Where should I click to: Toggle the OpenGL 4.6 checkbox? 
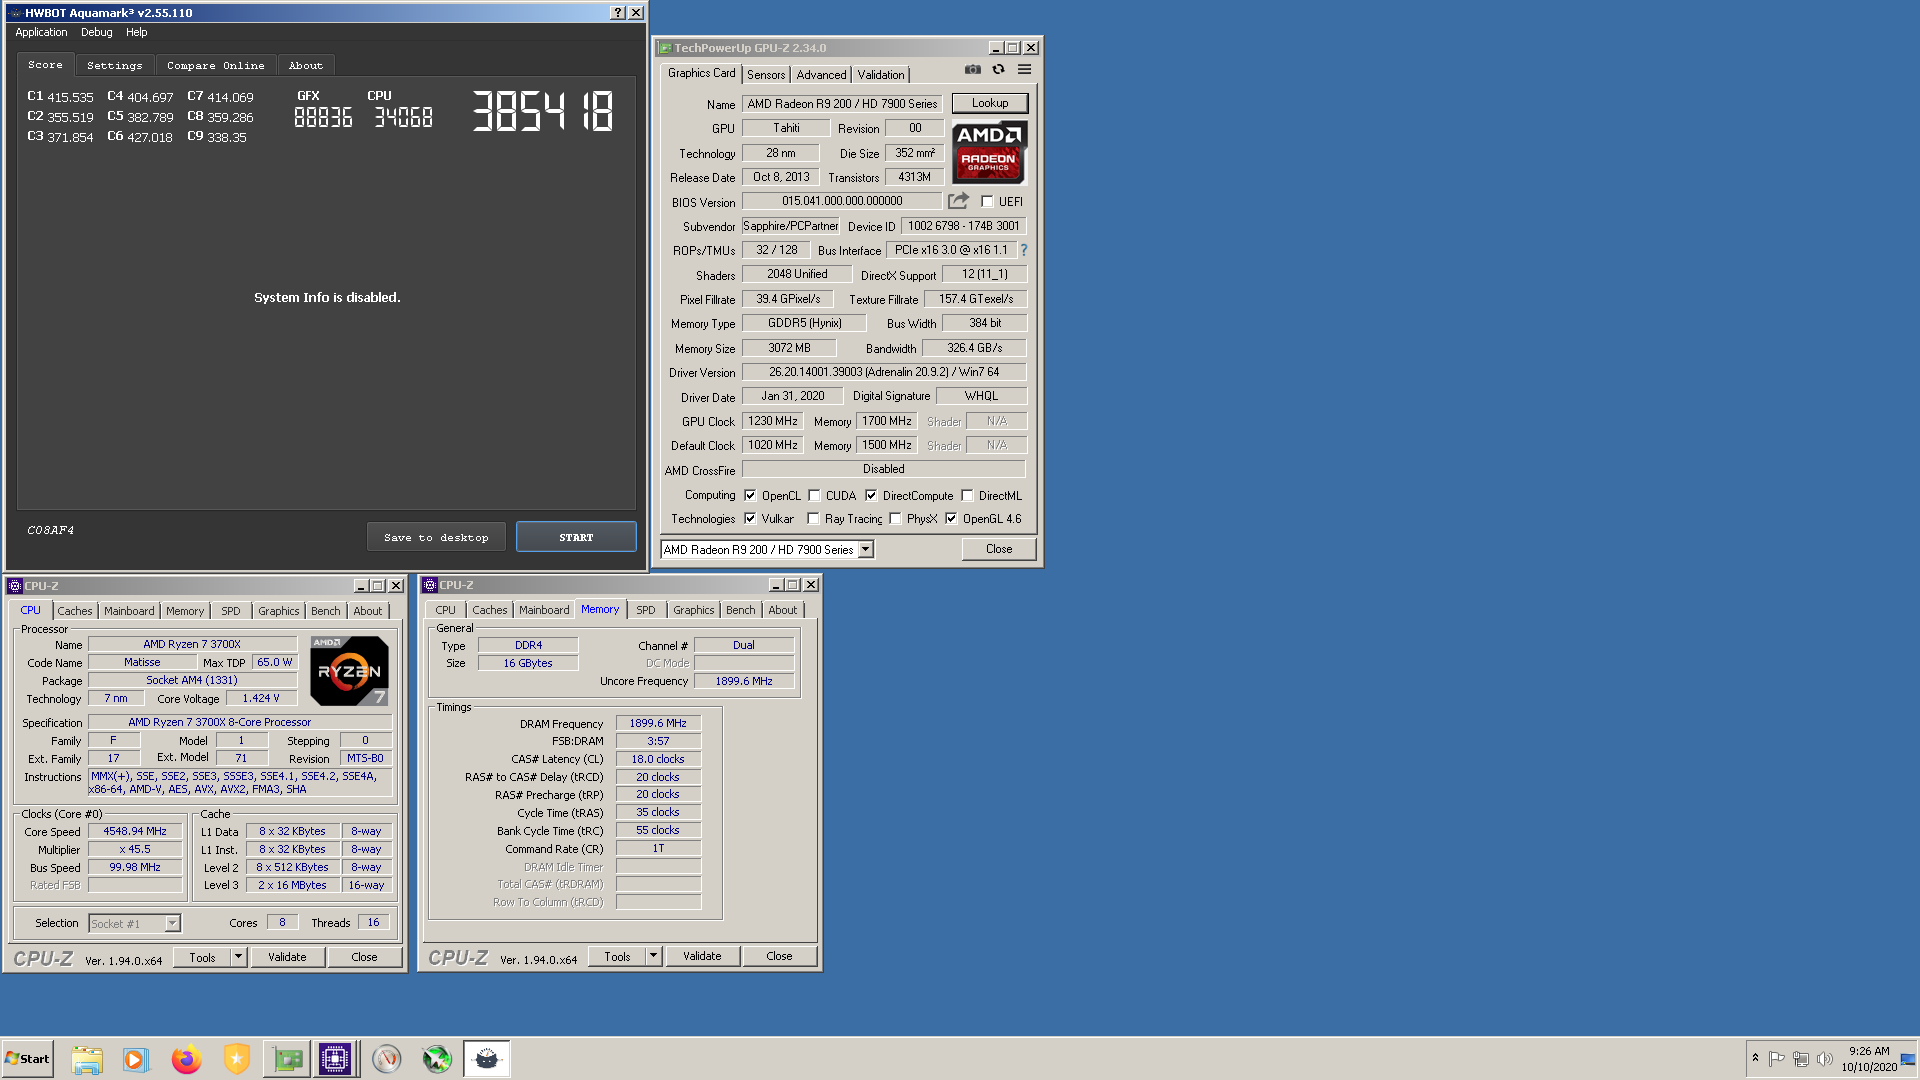pos(951,518)
